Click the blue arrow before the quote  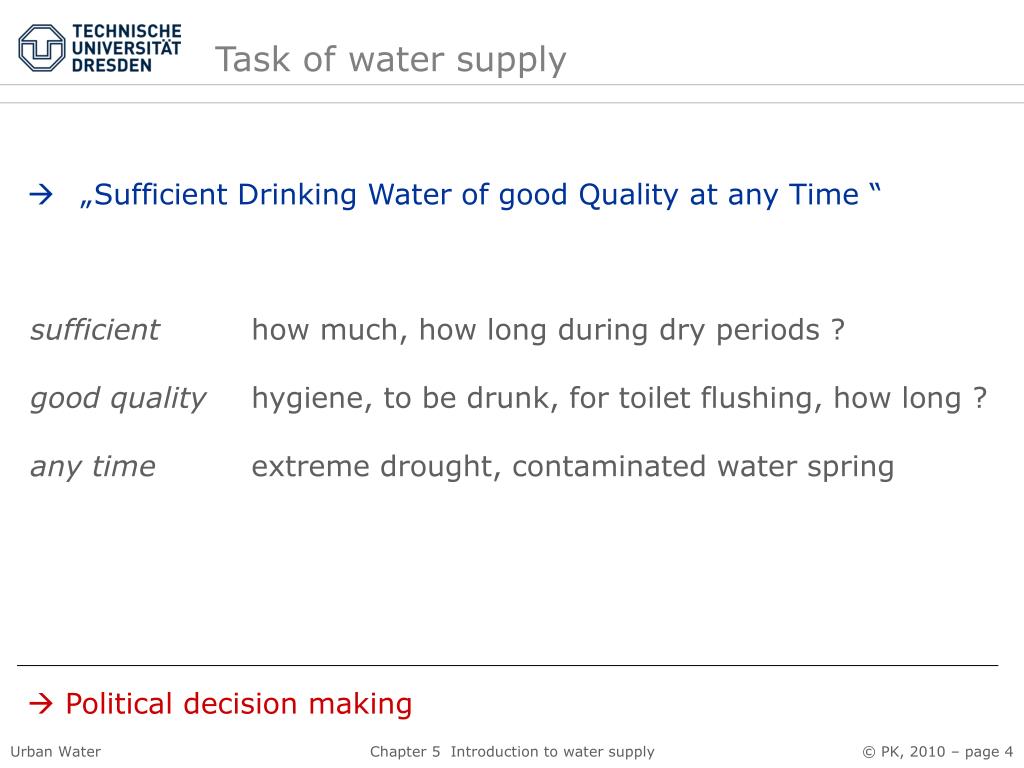[40, 194]
